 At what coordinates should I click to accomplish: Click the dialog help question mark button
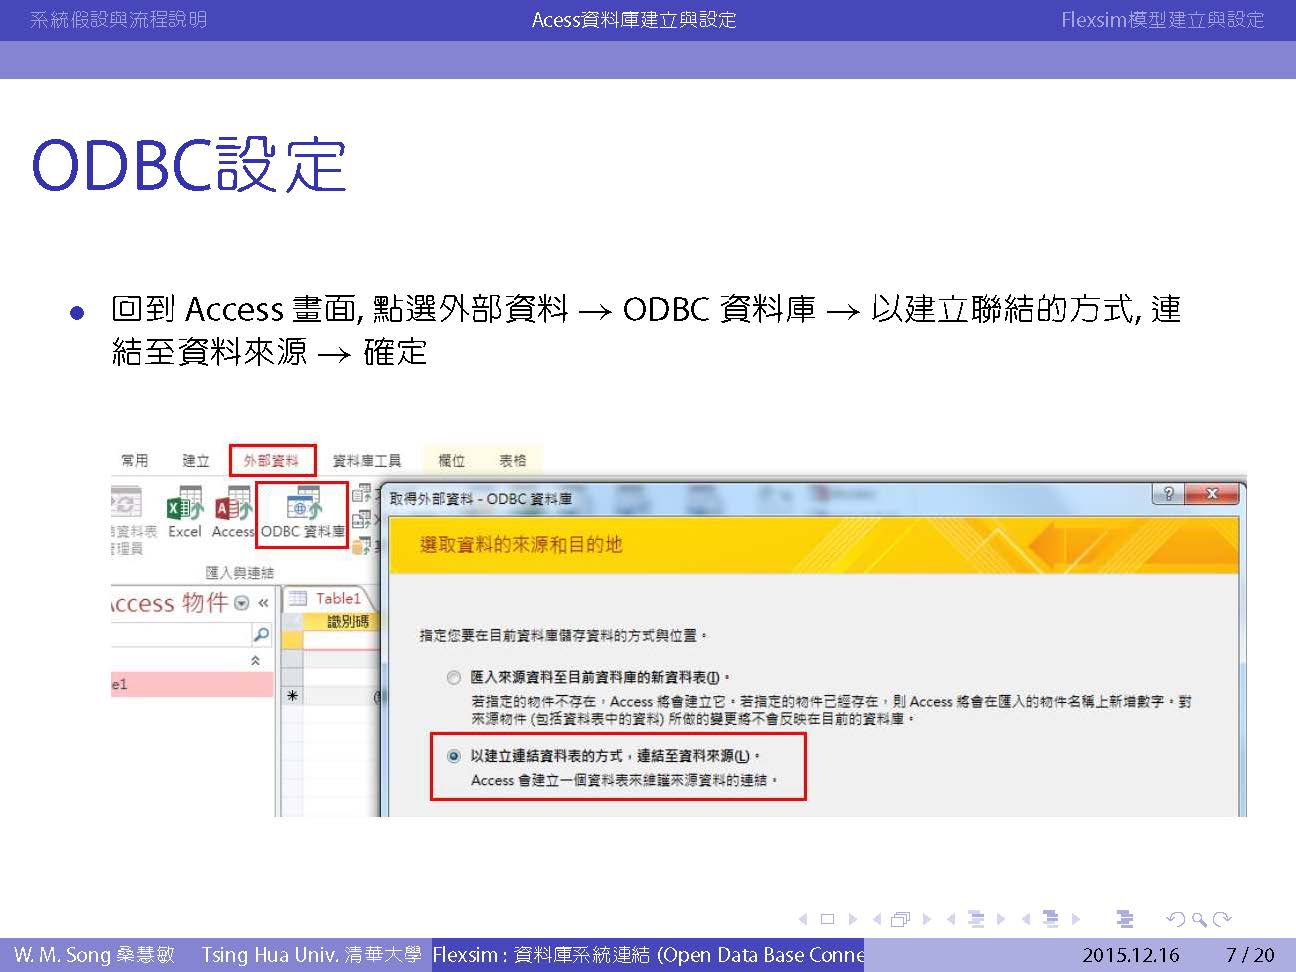1167,494
